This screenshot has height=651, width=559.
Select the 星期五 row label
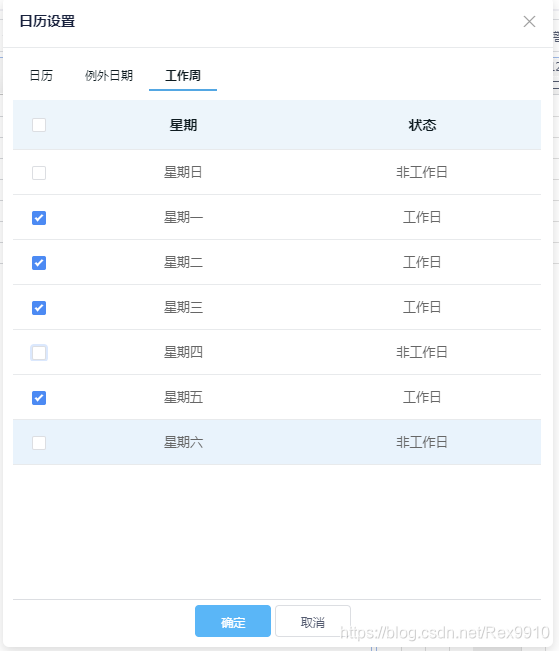183,397
